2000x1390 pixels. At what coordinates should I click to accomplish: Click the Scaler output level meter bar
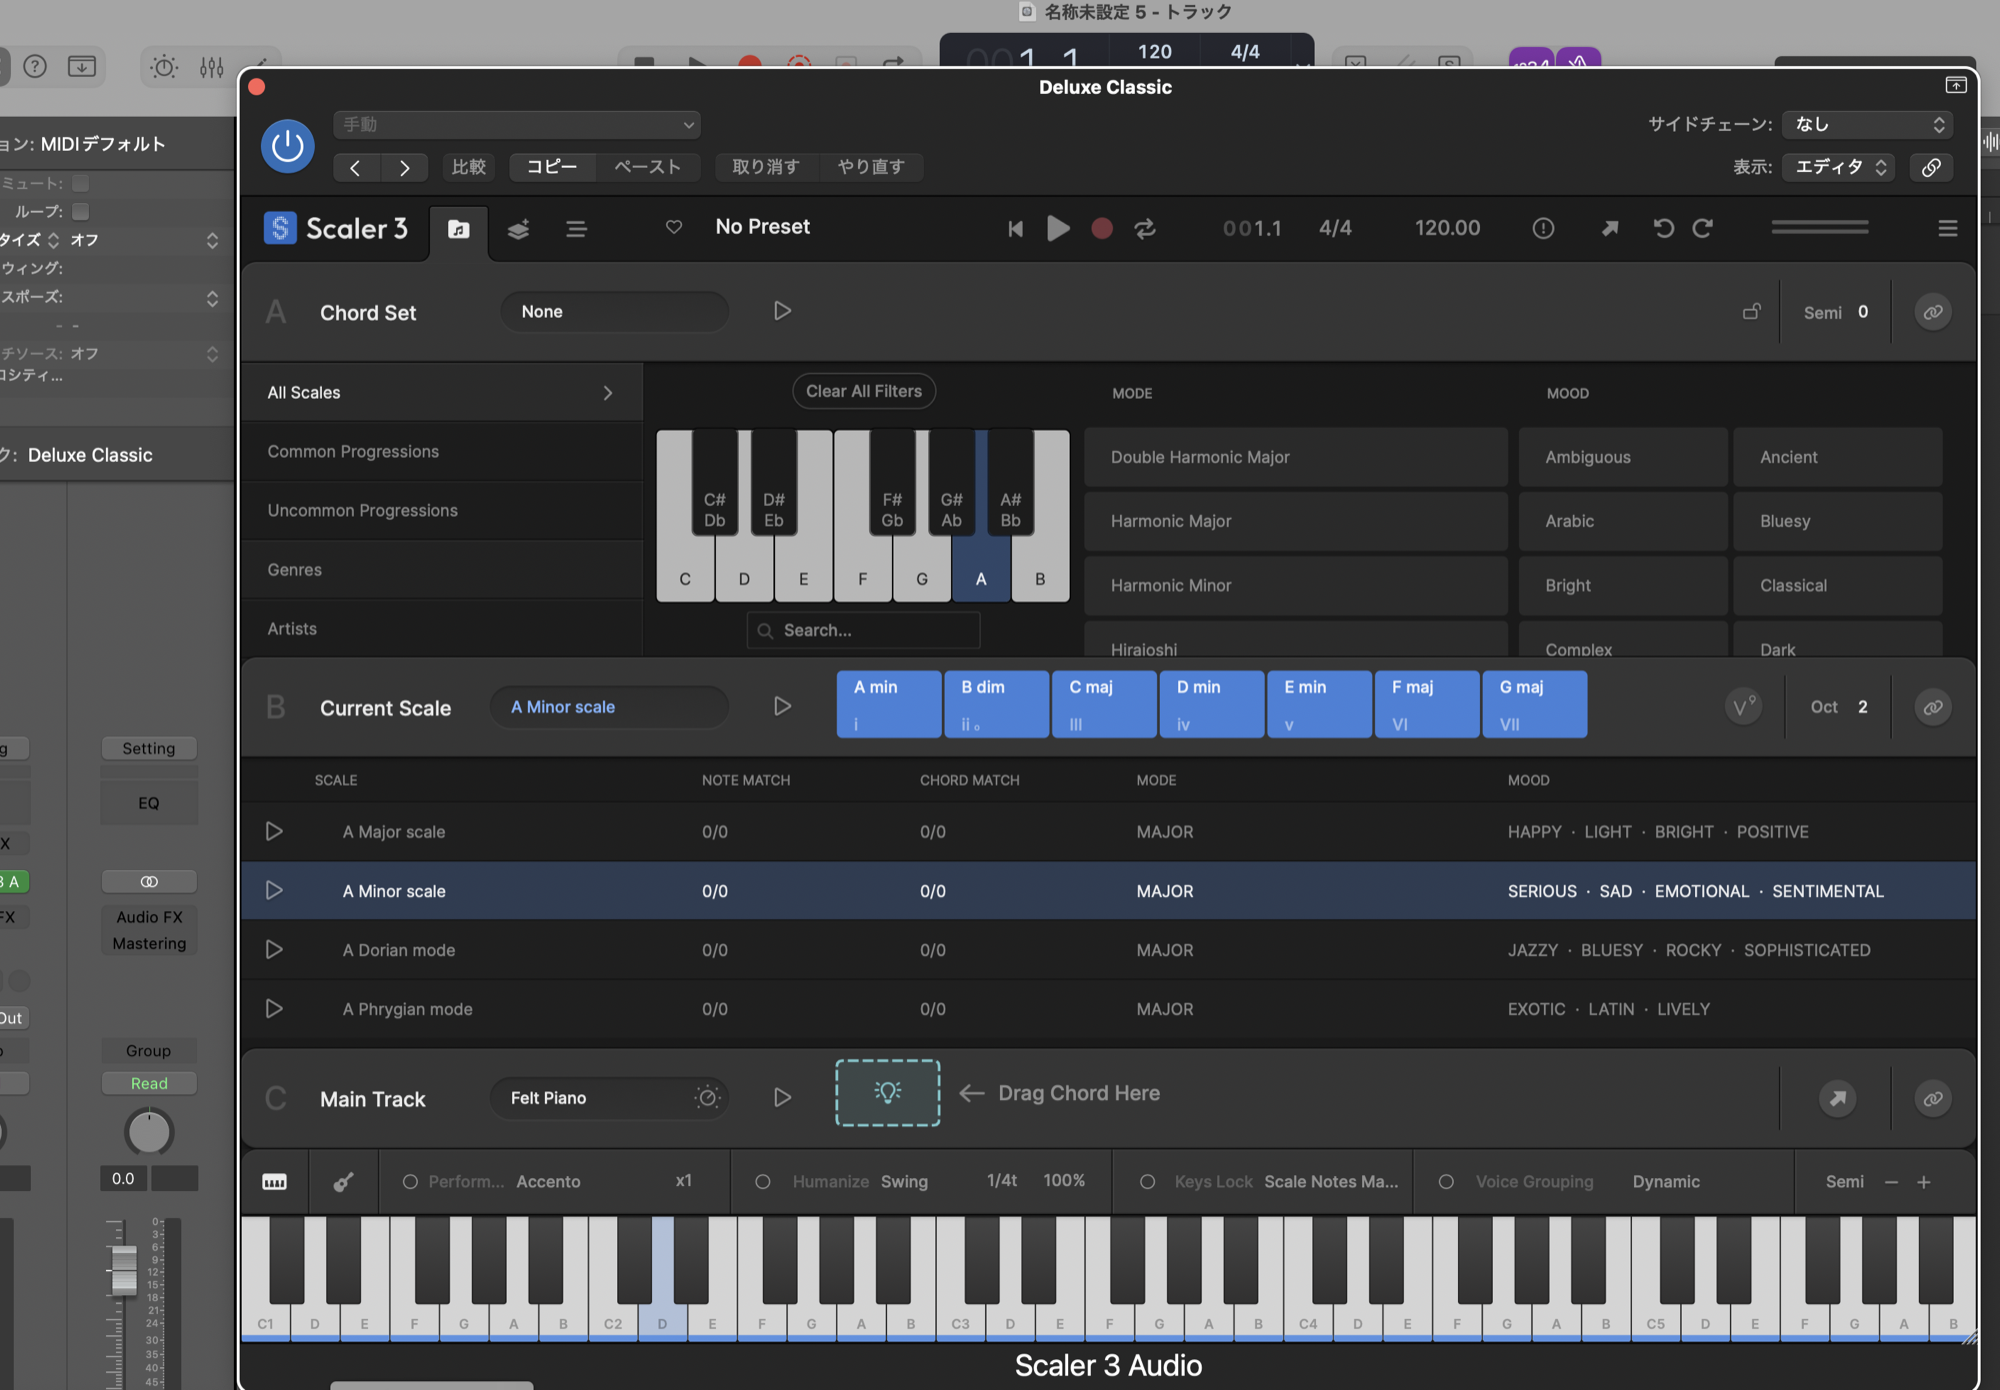1820,228
